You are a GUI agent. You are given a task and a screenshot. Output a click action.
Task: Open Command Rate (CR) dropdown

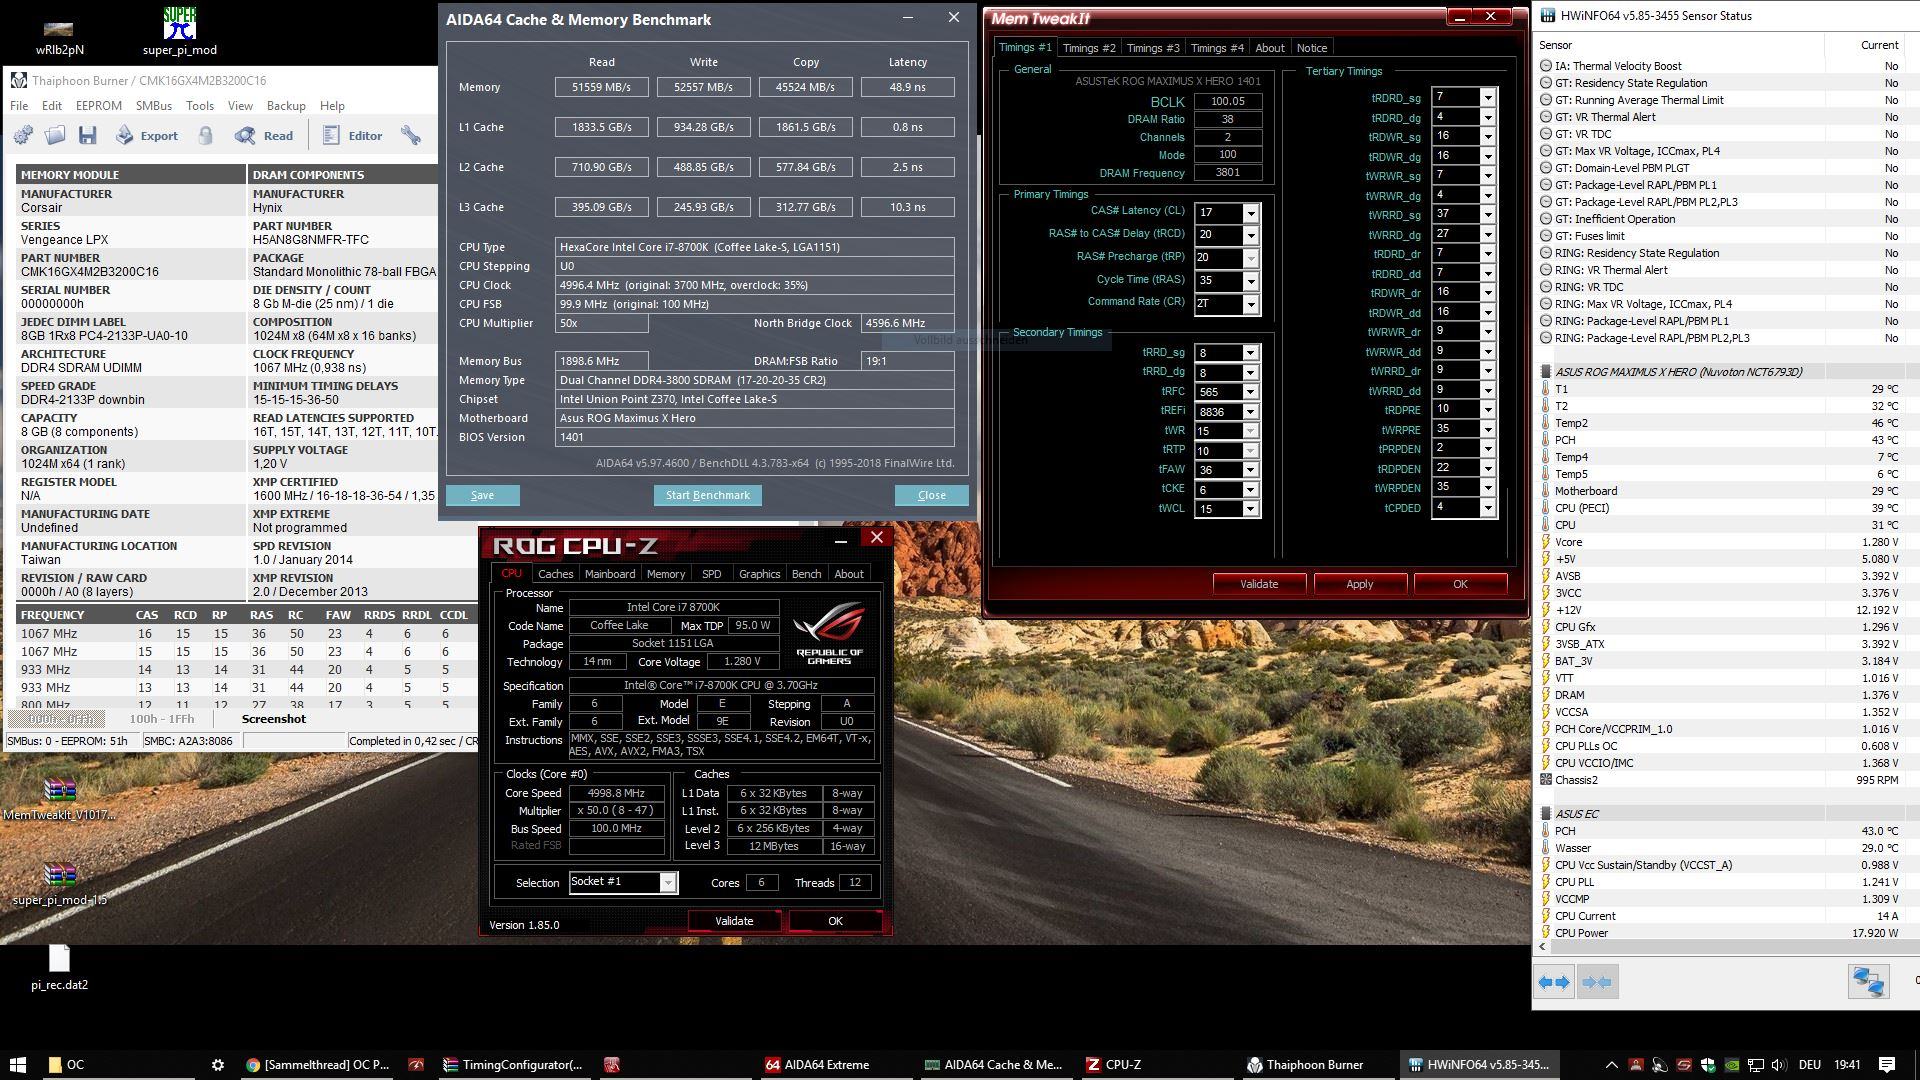[x=1250, y=304]
